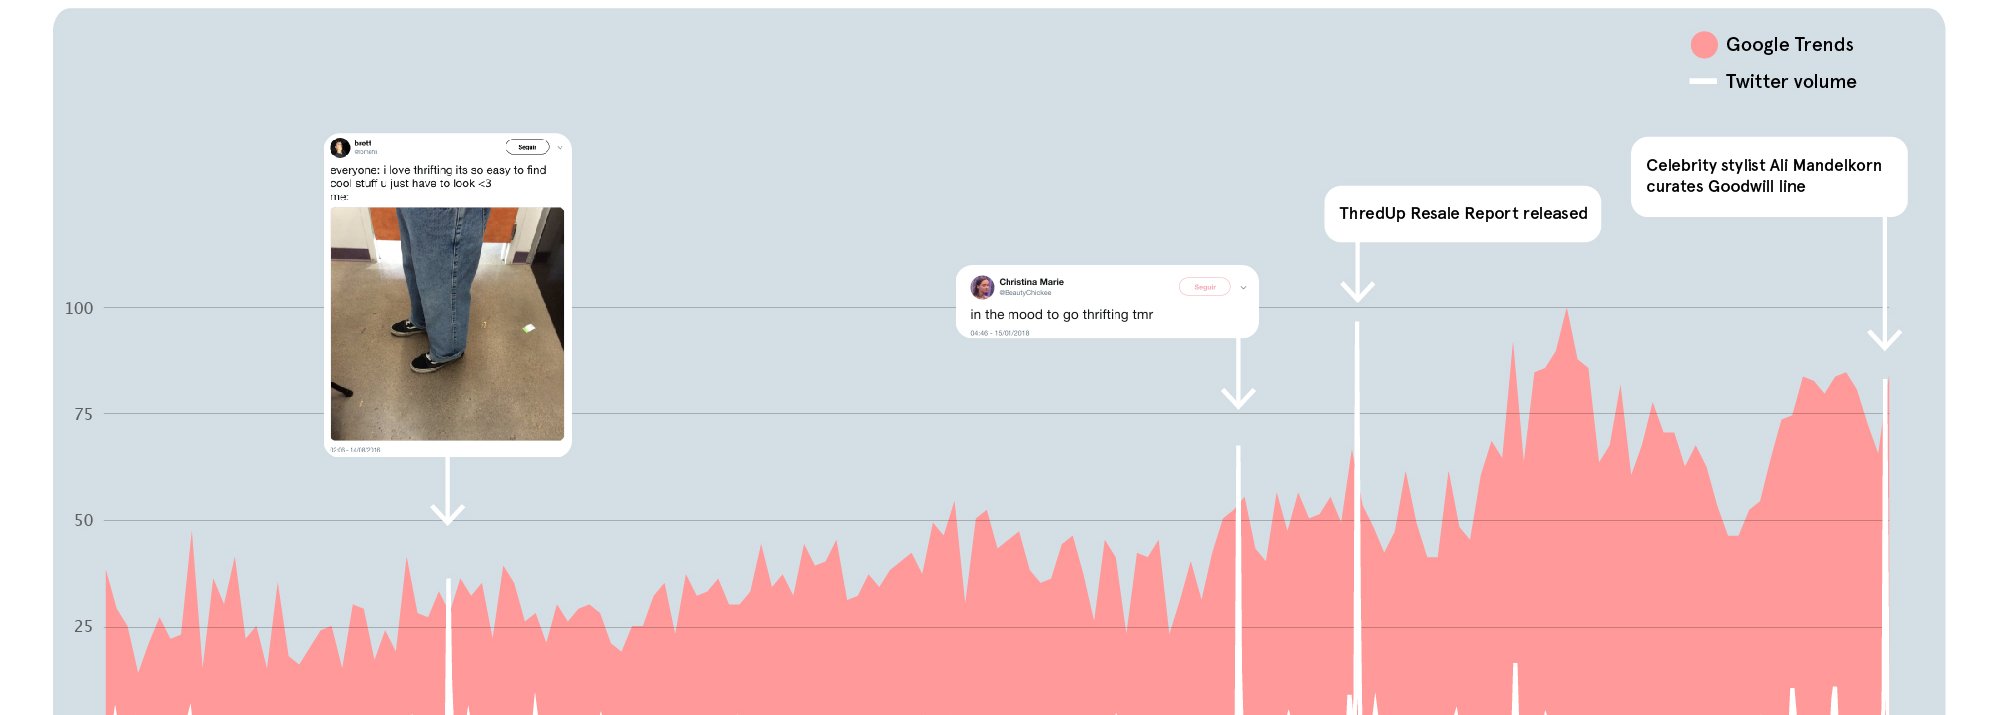This screenshot has width=2000, height=715.
Task: Select the ThredUp Resale Report released callout
Action: (x=1462, y=214)
